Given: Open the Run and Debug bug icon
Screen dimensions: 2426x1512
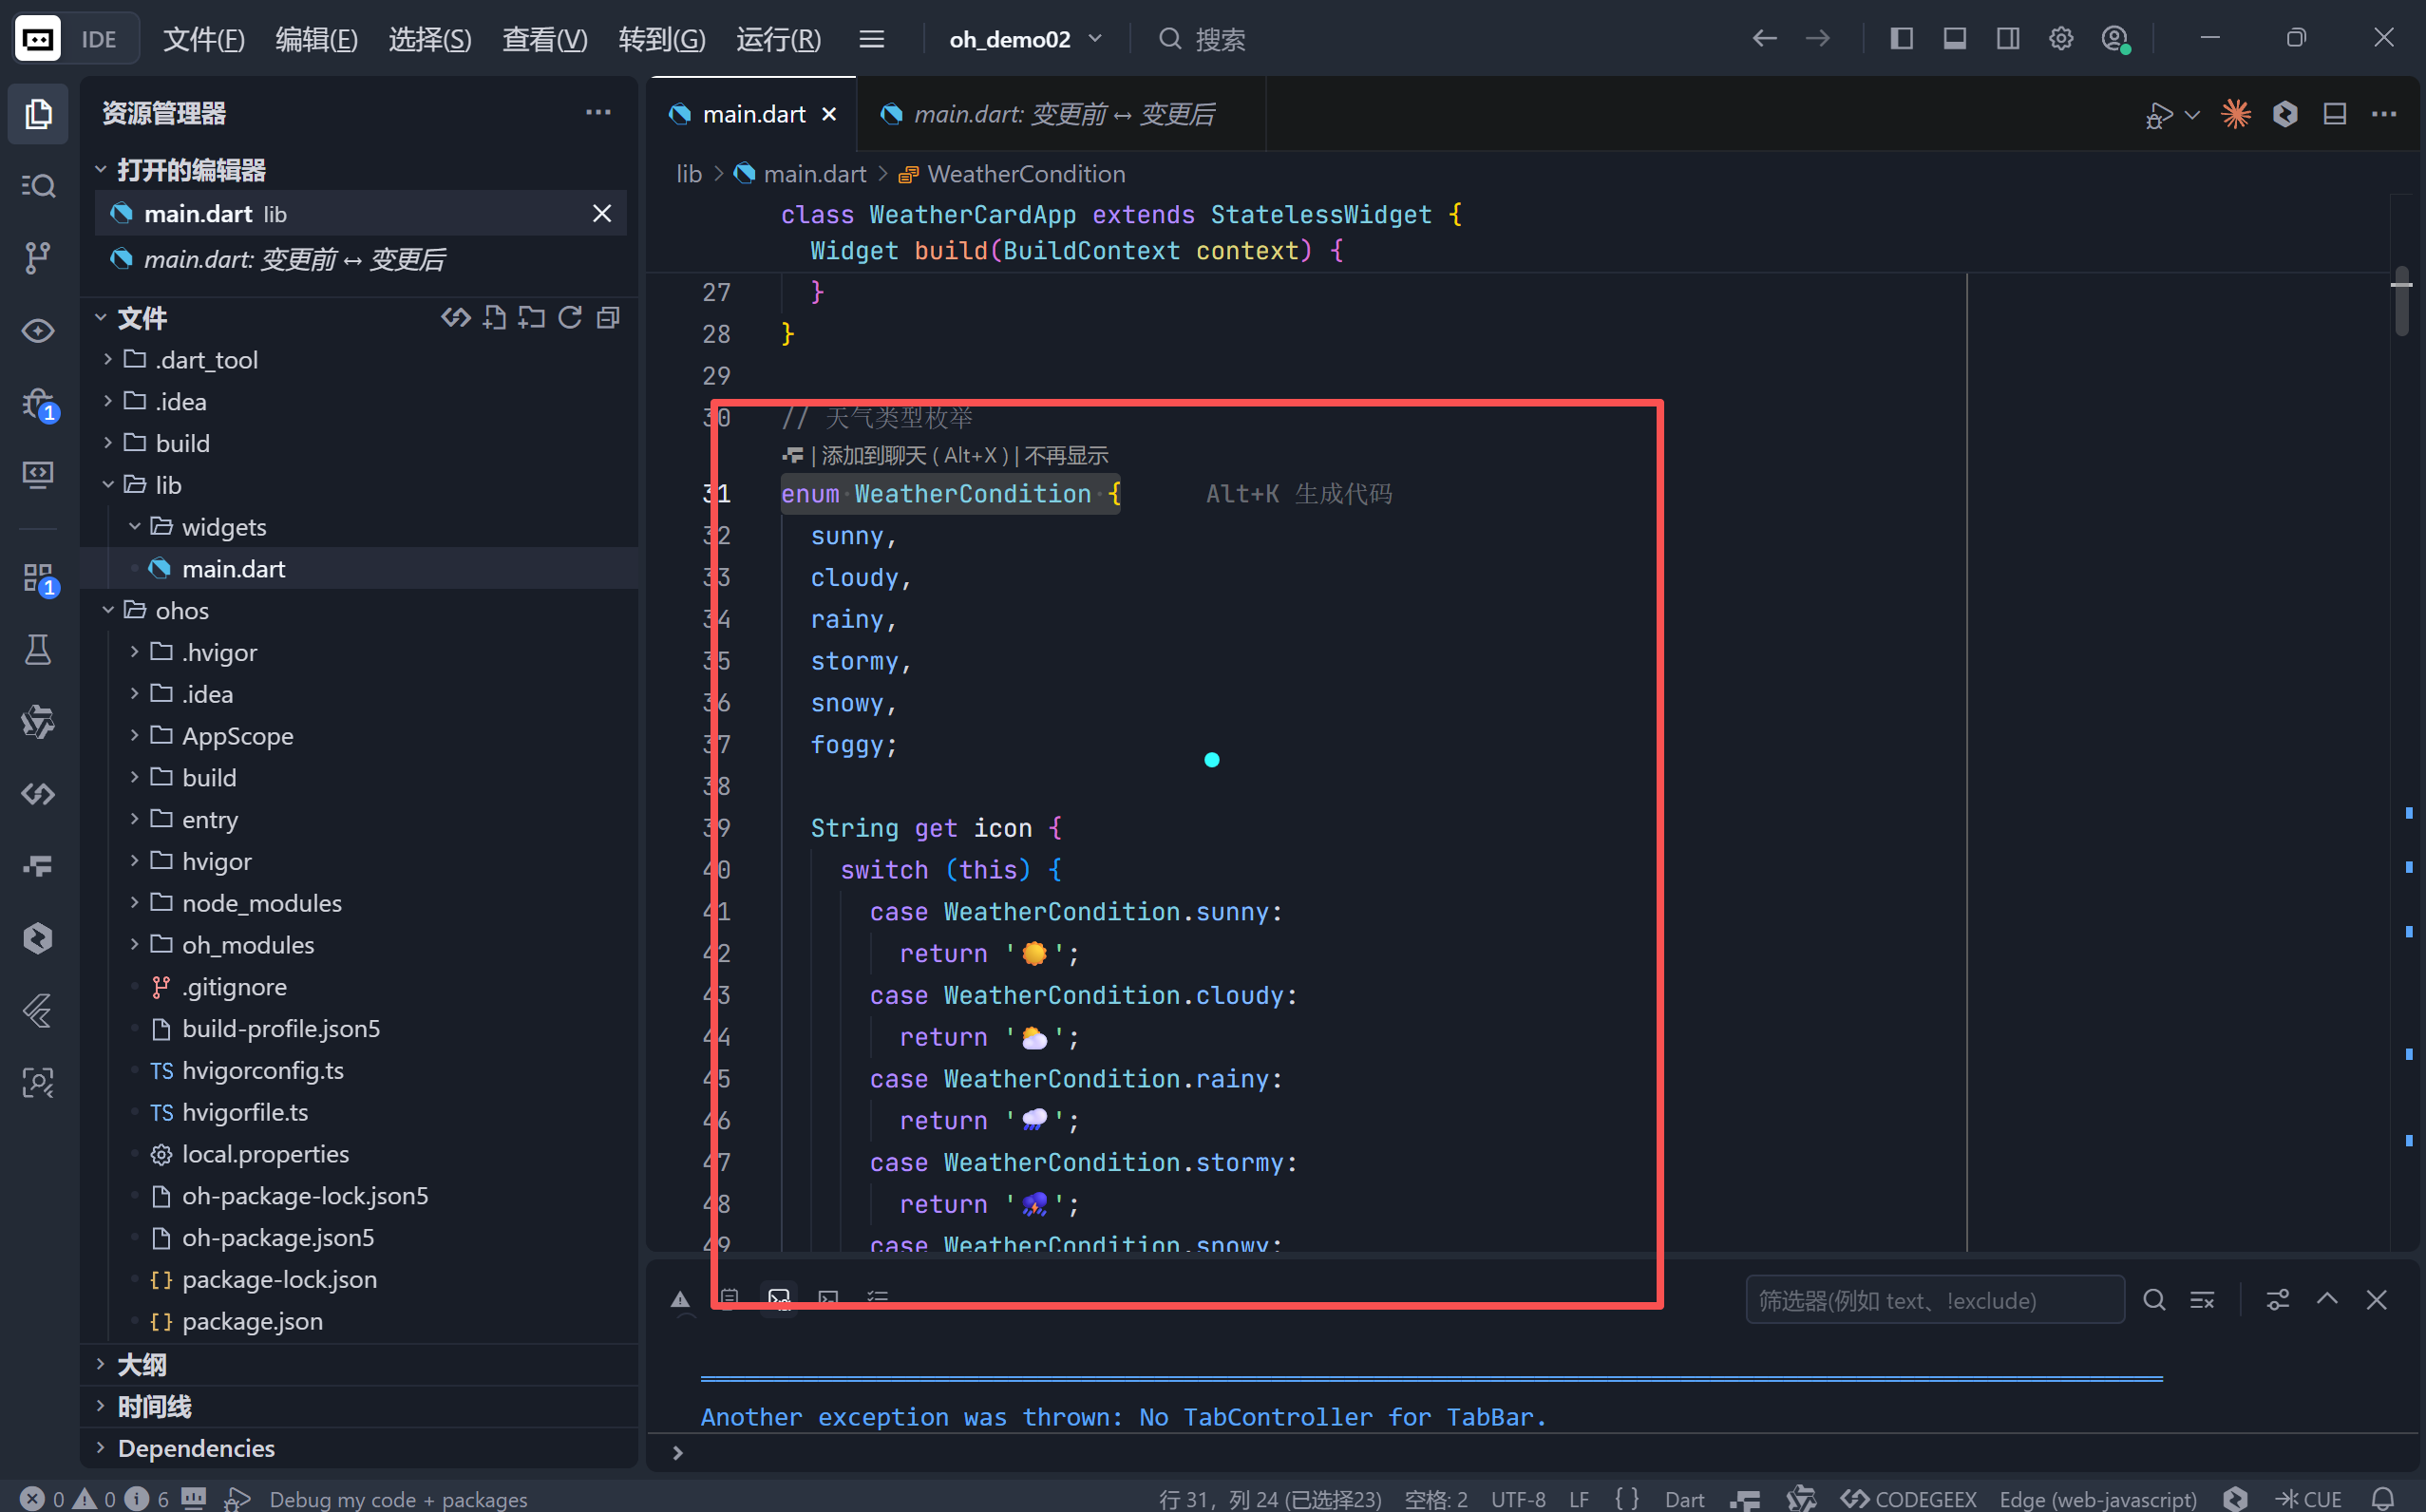Looking at the screenshot, I should pyautogui.click(x=37, y=403).
